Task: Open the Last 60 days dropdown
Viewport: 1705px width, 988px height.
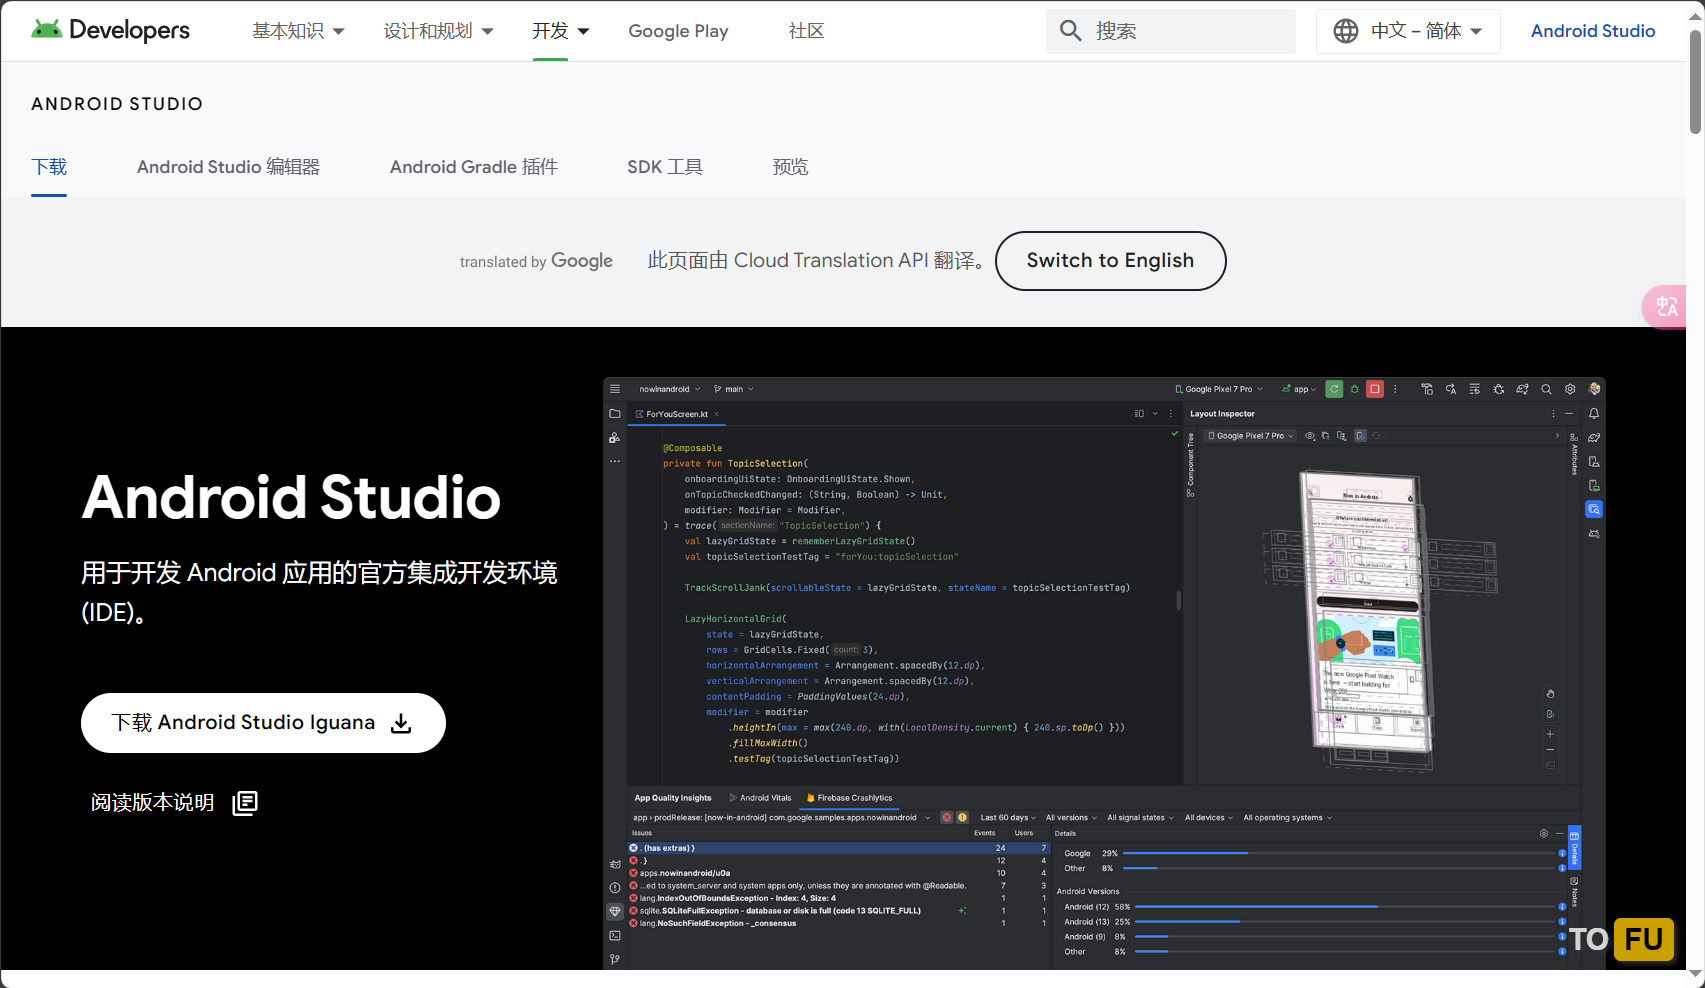Action: tap(1008, 817)
